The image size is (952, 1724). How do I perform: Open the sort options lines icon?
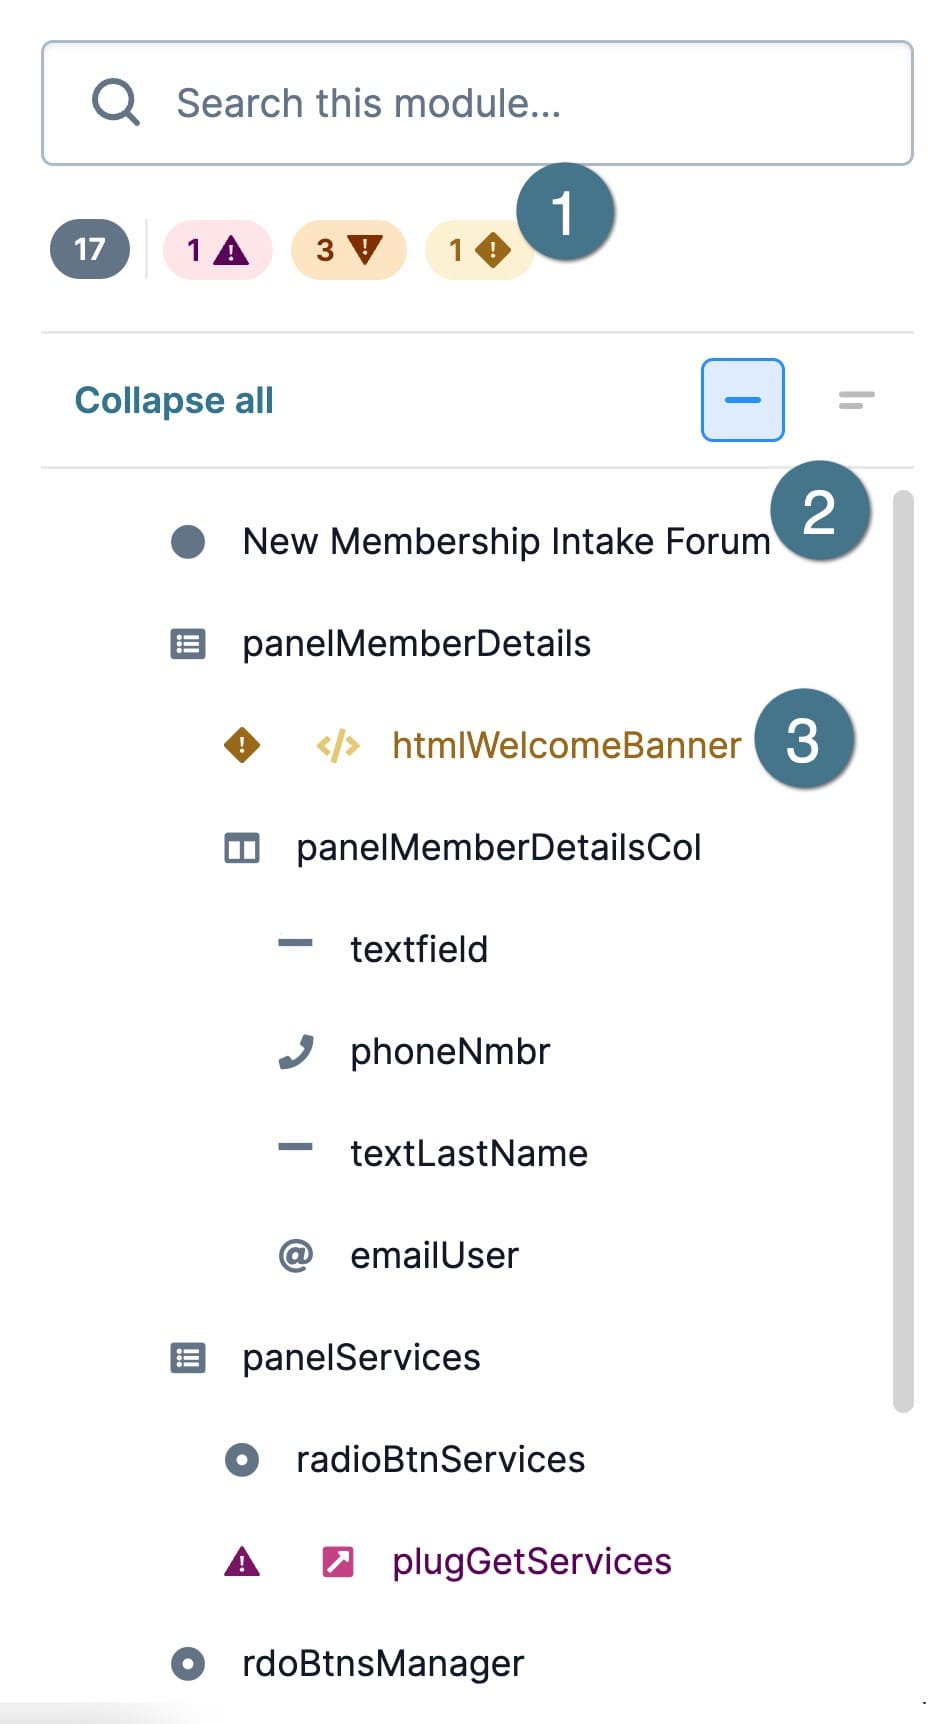[x=857, y=400]
